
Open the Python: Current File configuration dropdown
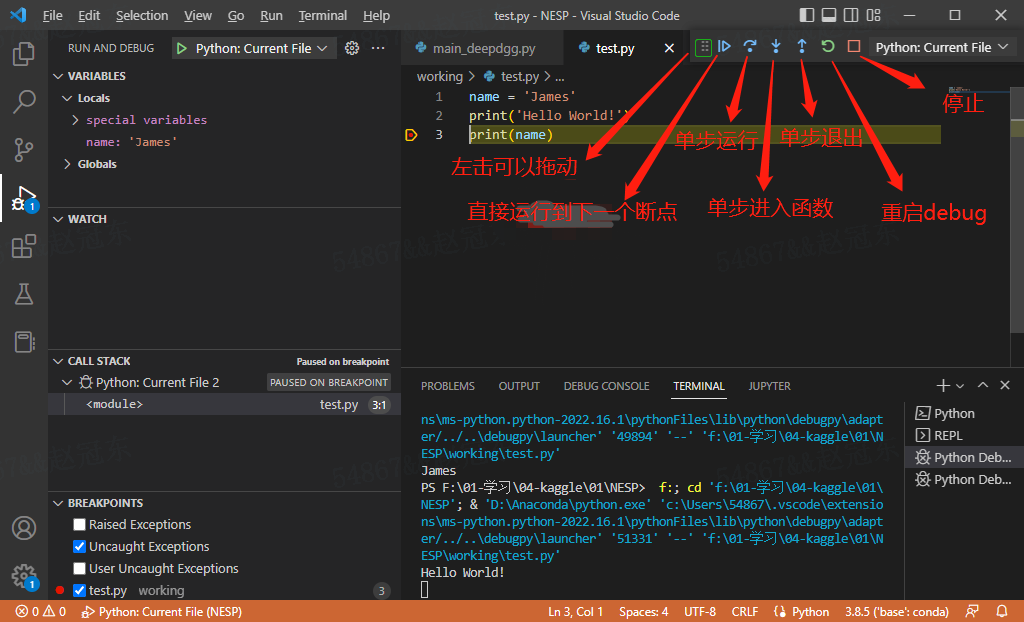tap(254, 48)
